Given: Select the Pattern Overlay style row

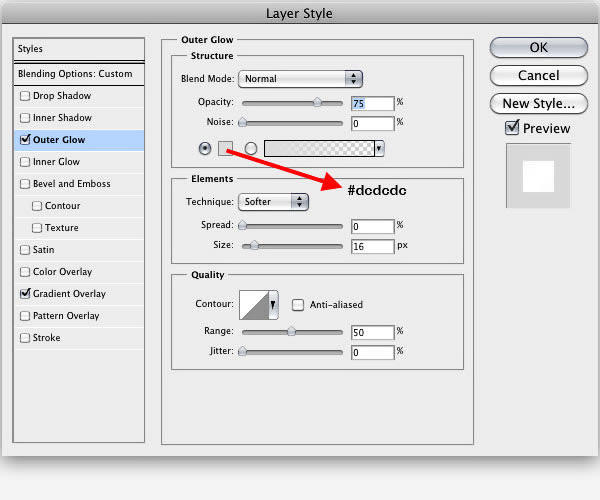Looking at the screenshot, I should tap(79, 316).
